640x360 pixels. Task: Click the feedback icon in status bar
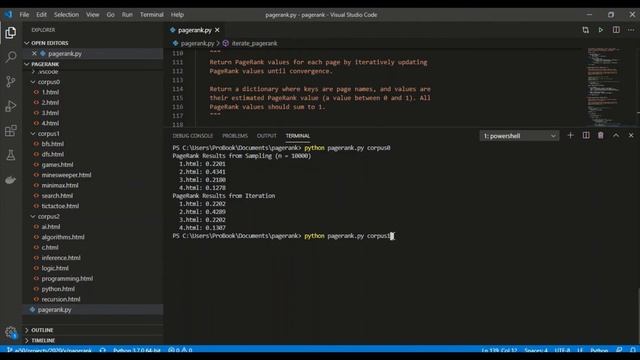pos(619,350)
